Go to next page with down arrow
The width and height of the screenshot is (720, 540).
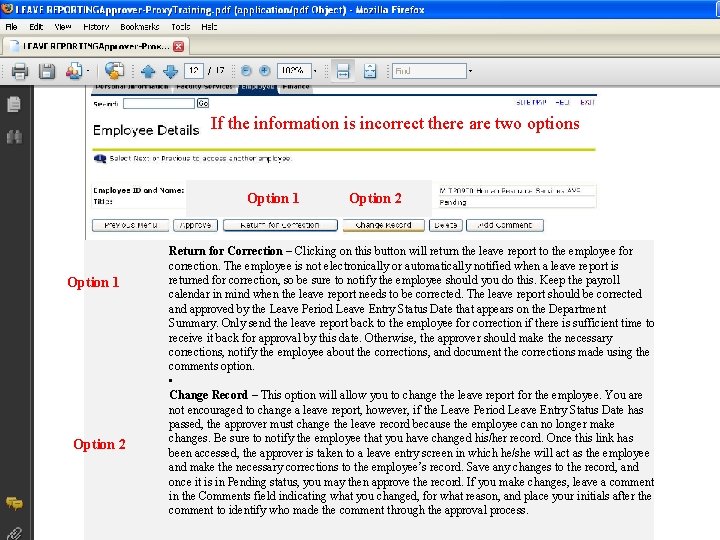tap(170, 71)
